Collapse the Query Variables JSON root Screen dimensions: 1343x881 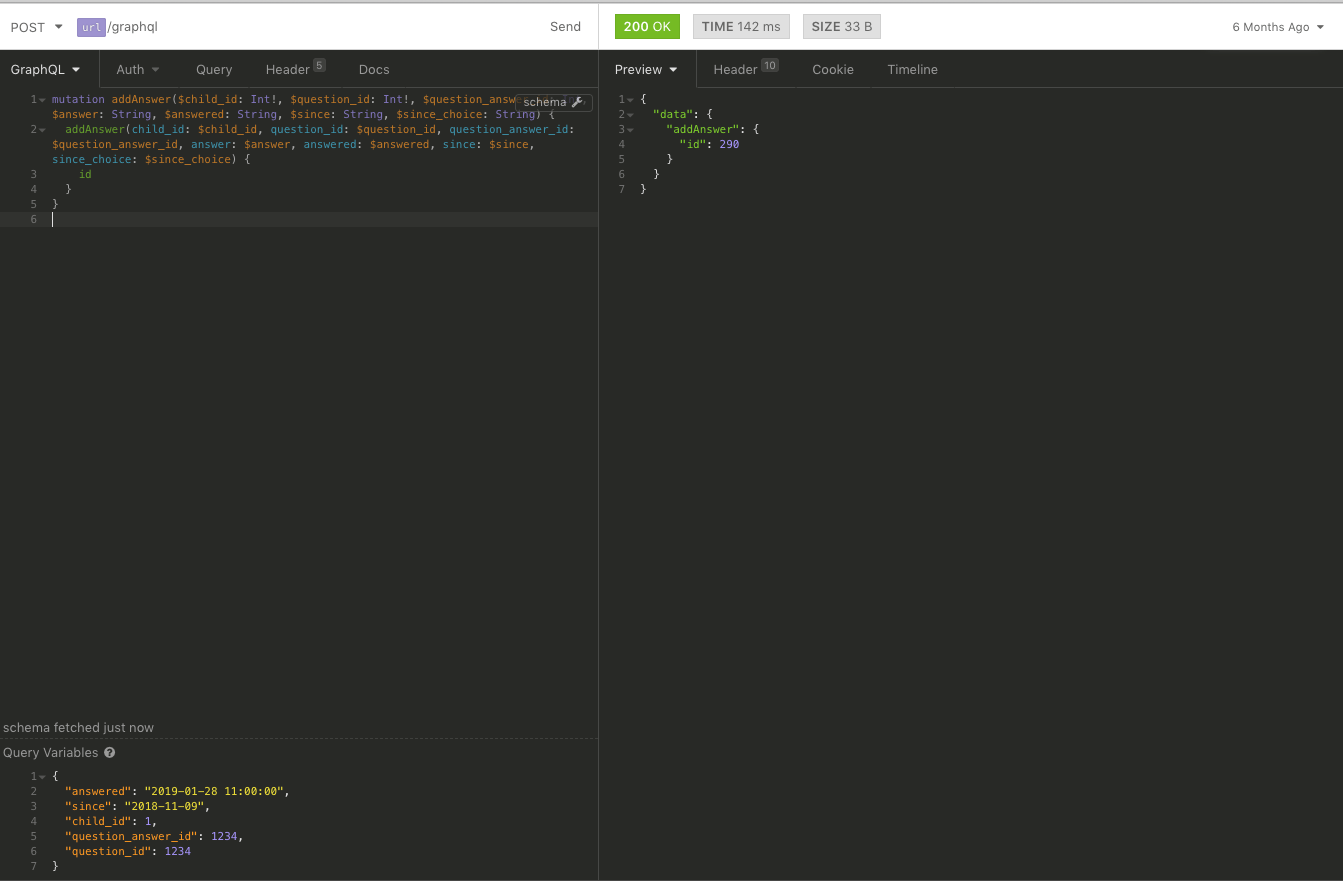tap(42, 777)
